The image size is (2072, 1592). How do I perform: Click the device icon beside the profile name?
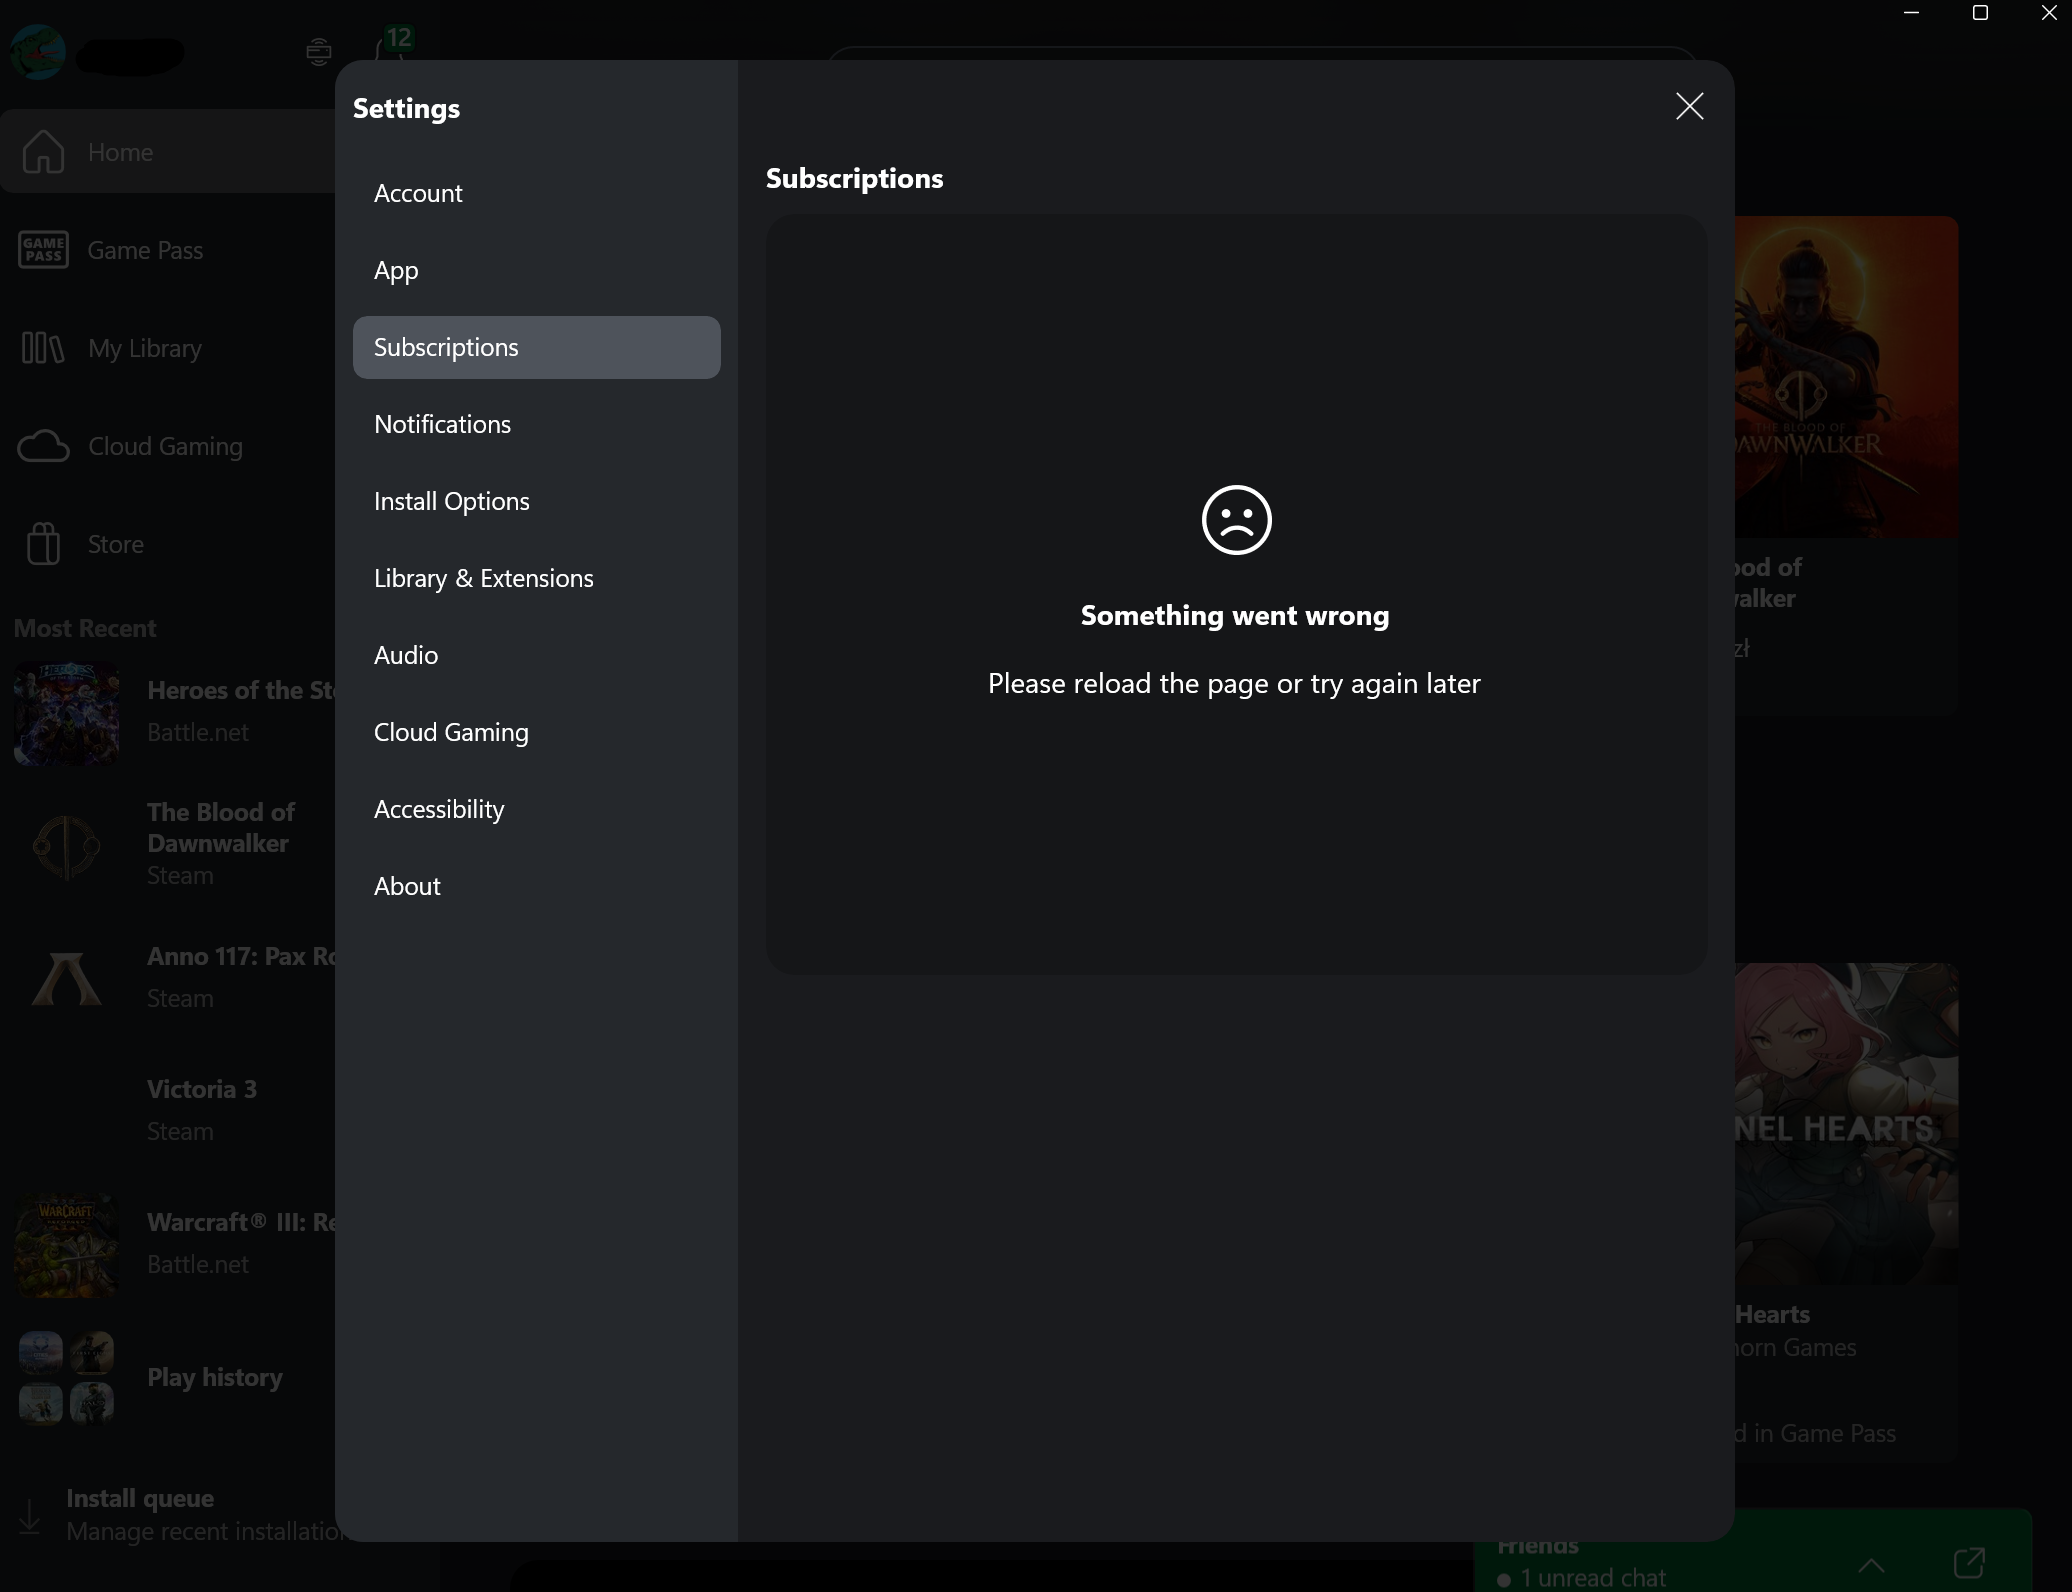click(318, 51)
